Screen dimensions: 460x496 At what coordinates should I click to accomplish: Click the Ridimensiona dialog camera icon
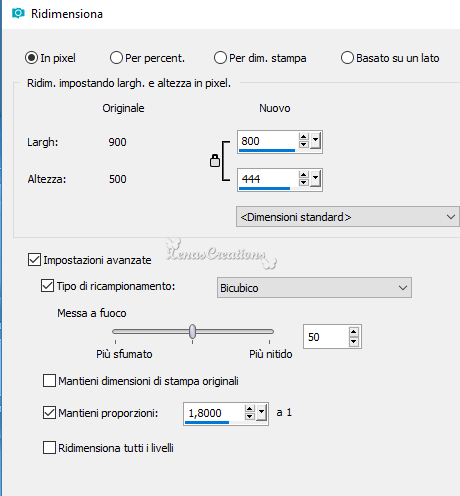(18, 13)
